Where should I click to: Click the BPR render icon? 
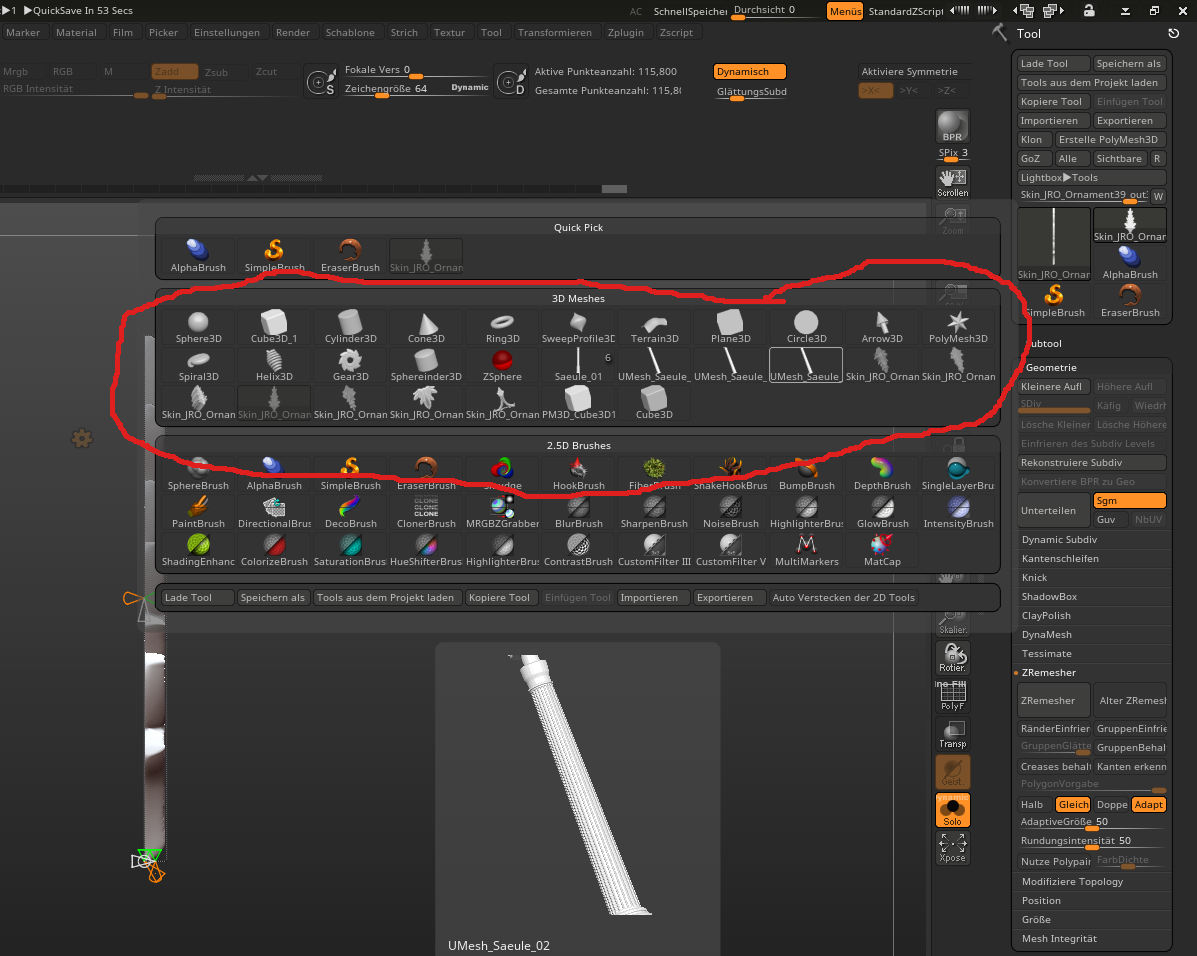[952, 127]
